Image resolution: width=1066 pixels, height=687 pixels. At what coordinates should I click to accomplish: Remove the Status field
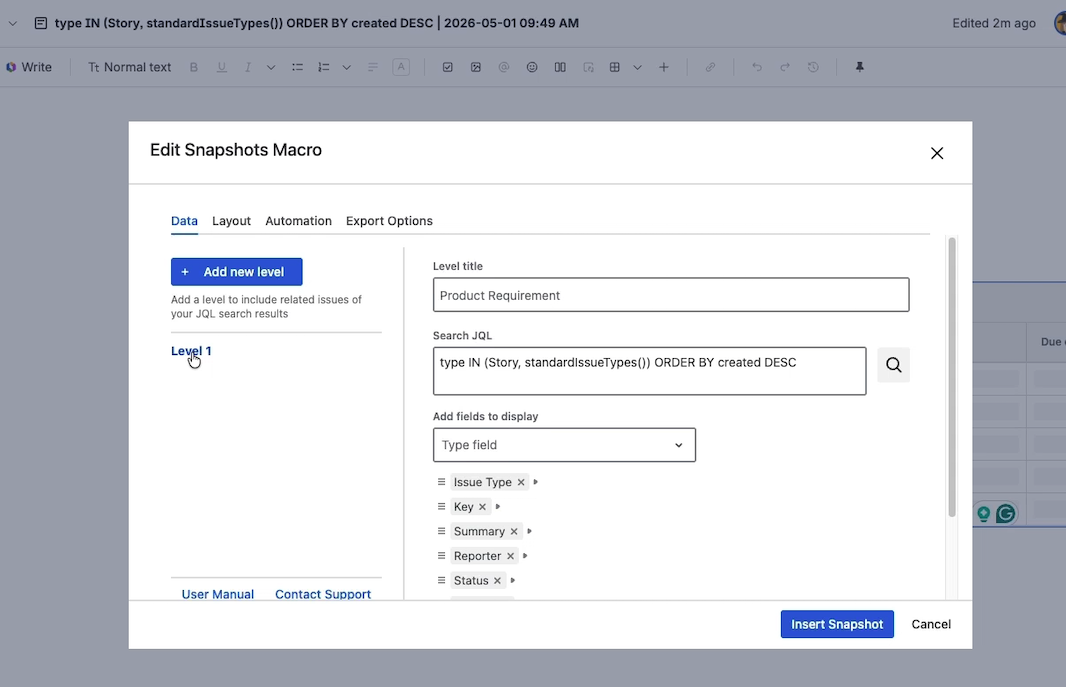(x=497, y=580)
